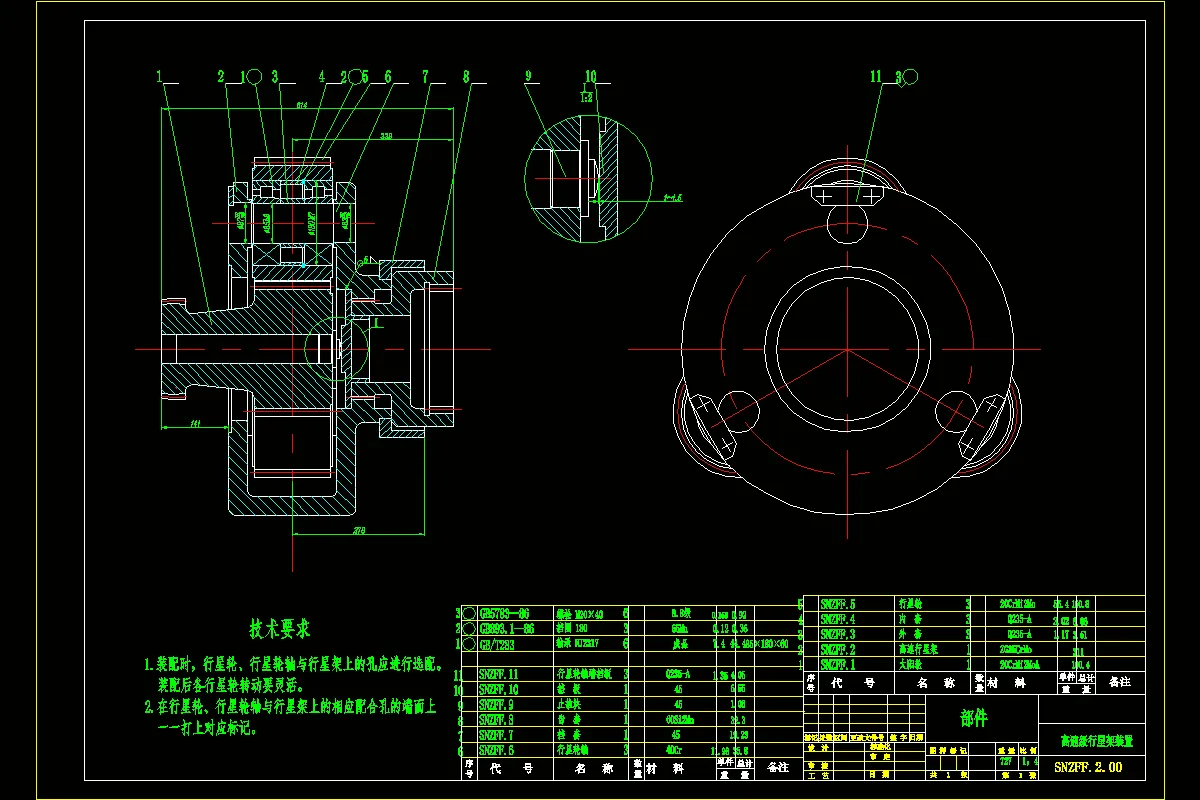Select the 279 dimension at section bottom

(359, 530)
